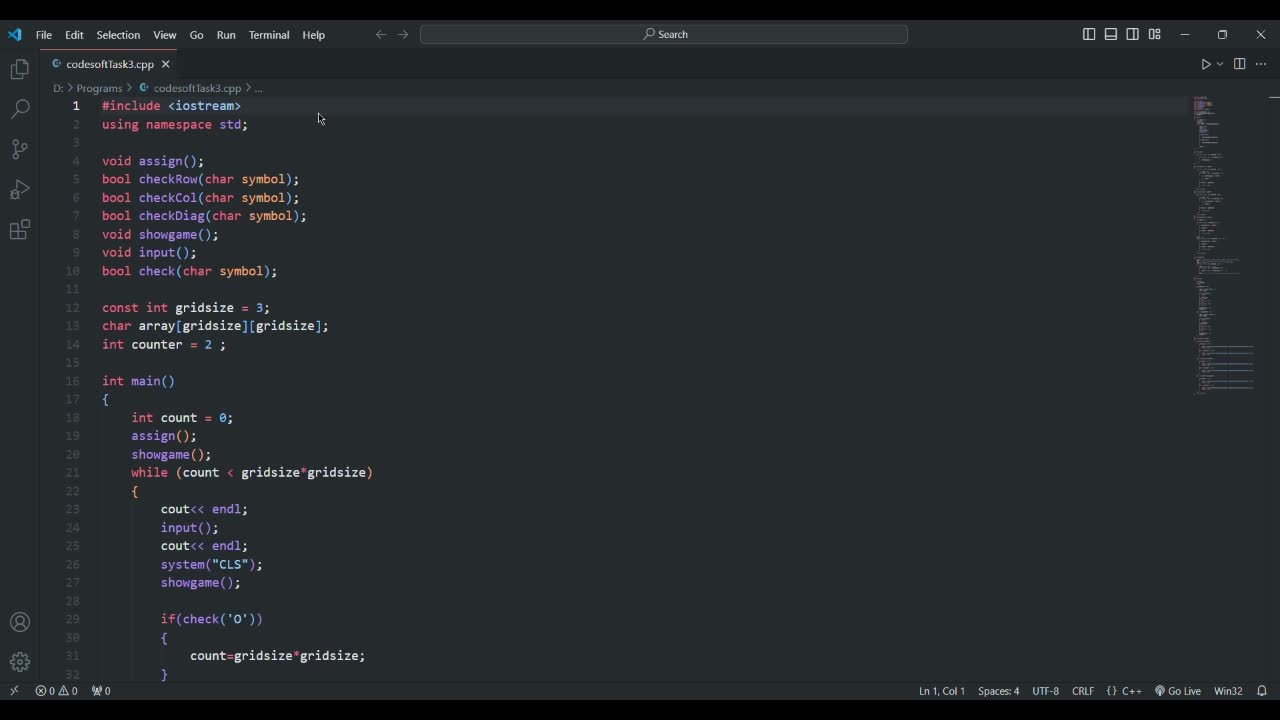The height and width of the screenshot is (720, 1280).
Task: Toggle the Primary Side Bar layout
Action: (x=1089, y=34)
